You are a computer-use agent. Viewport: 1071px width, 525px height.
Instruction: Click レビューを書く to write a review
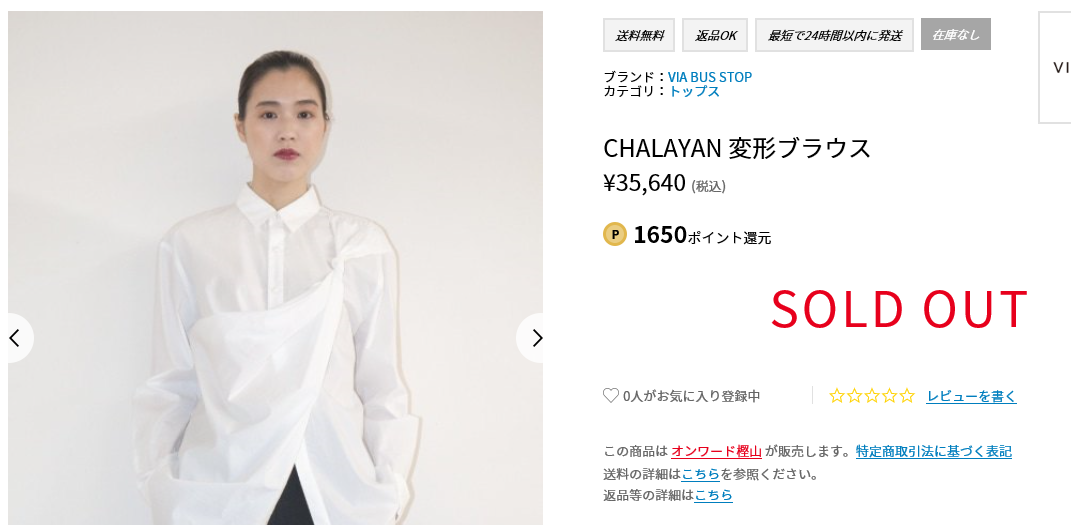click(971, 396)
